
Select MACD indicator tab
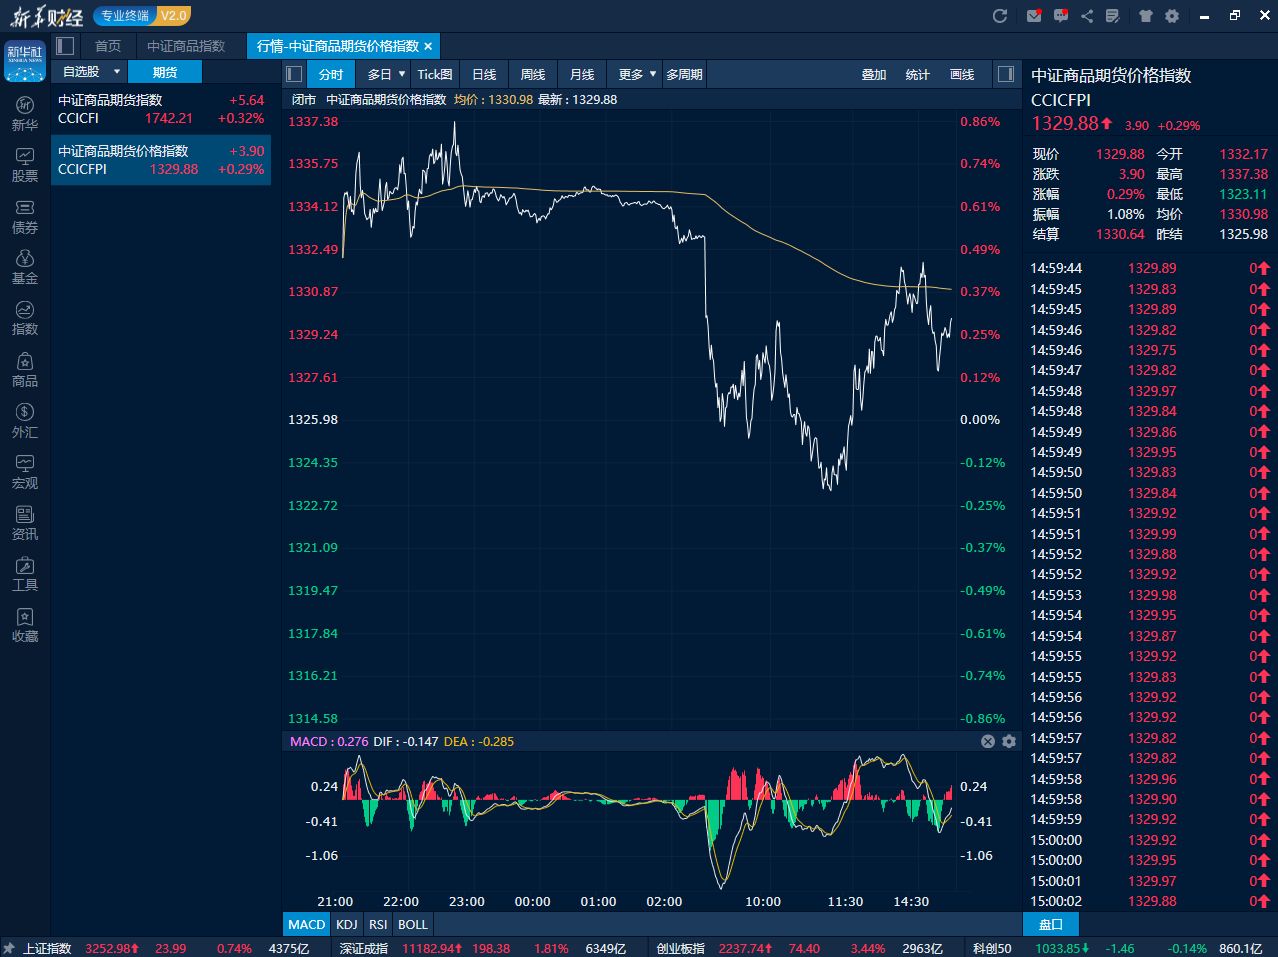coord(307,924)
